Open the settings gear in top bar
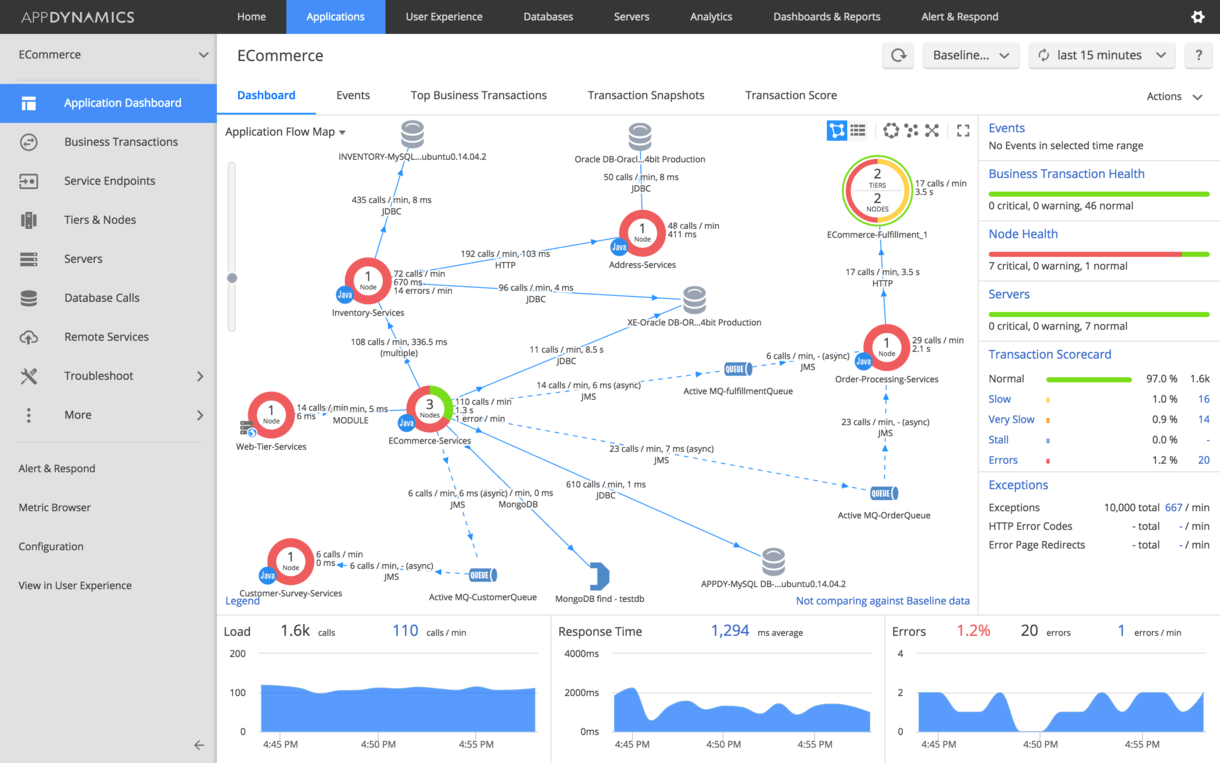Viewport: 1220px width, 763px height. coord(1197,17)
